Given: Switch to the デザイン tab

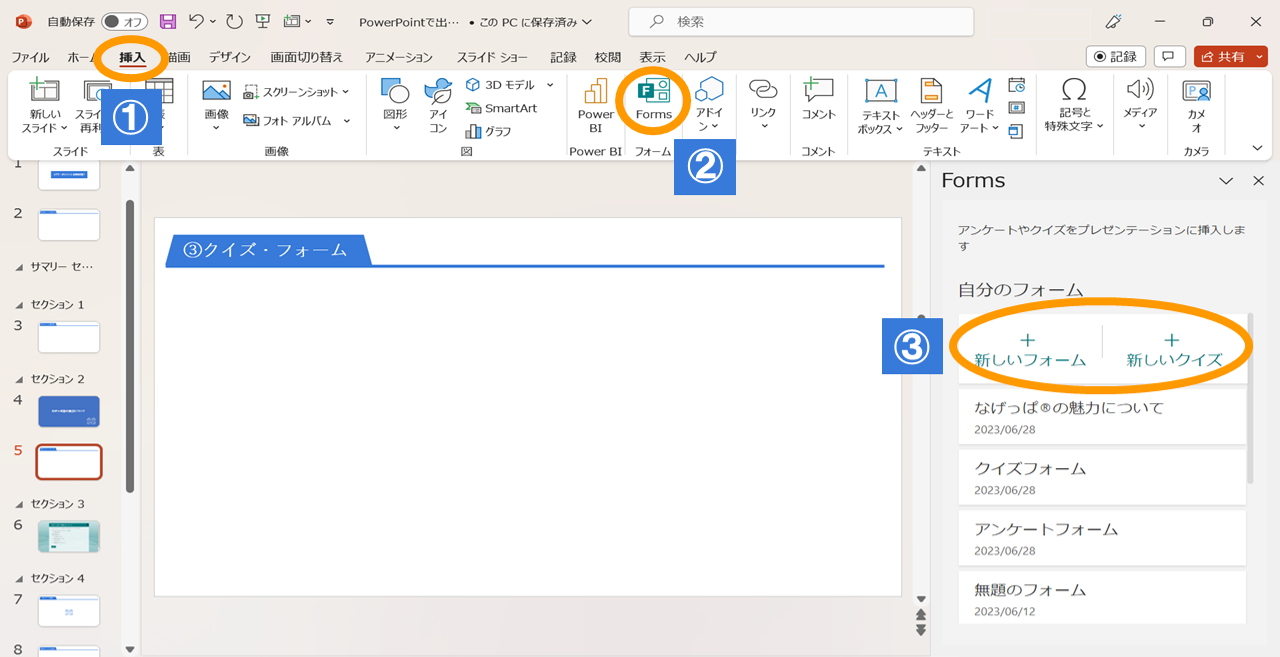Looking at the screenshot, I should tap(230, 57).
